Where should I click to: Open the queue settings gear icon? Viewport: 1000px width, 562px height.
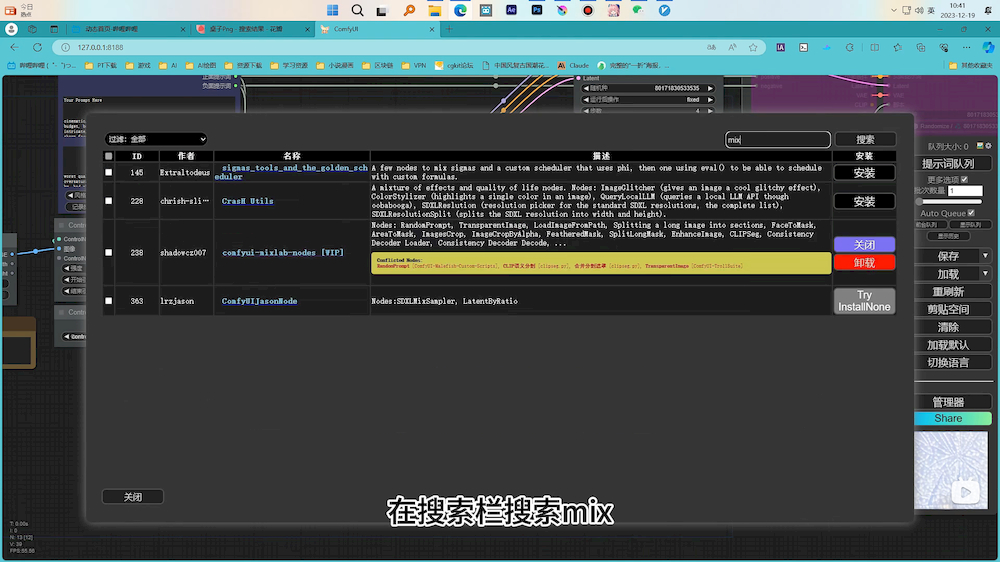pyautogui.click(x=987, y=143)
